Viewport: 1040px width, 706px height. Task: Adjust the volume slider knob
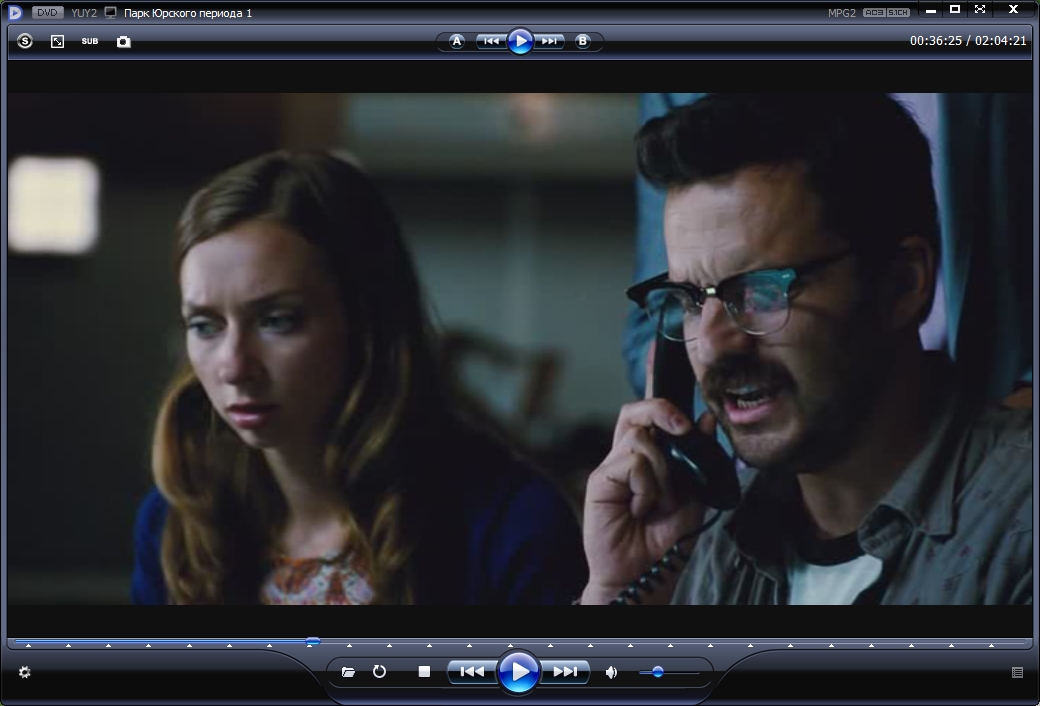pyautogui.click(x=657, y=672)
